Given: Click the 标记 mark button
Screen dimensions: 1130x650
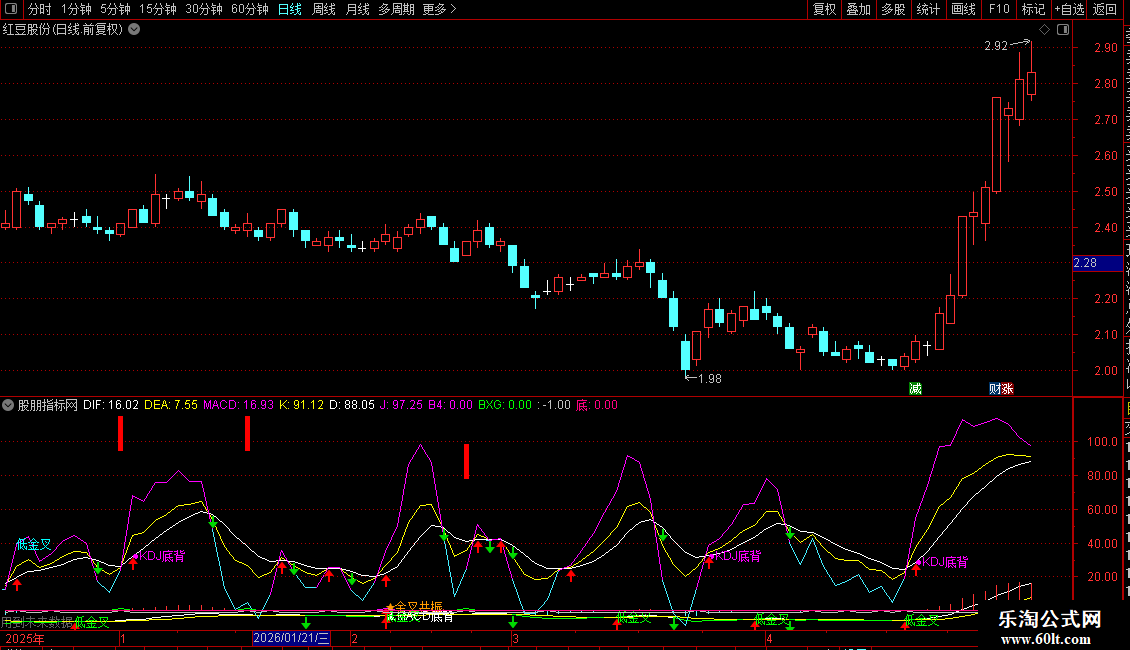Looking at the screenshot, I should coord(1033,9).
